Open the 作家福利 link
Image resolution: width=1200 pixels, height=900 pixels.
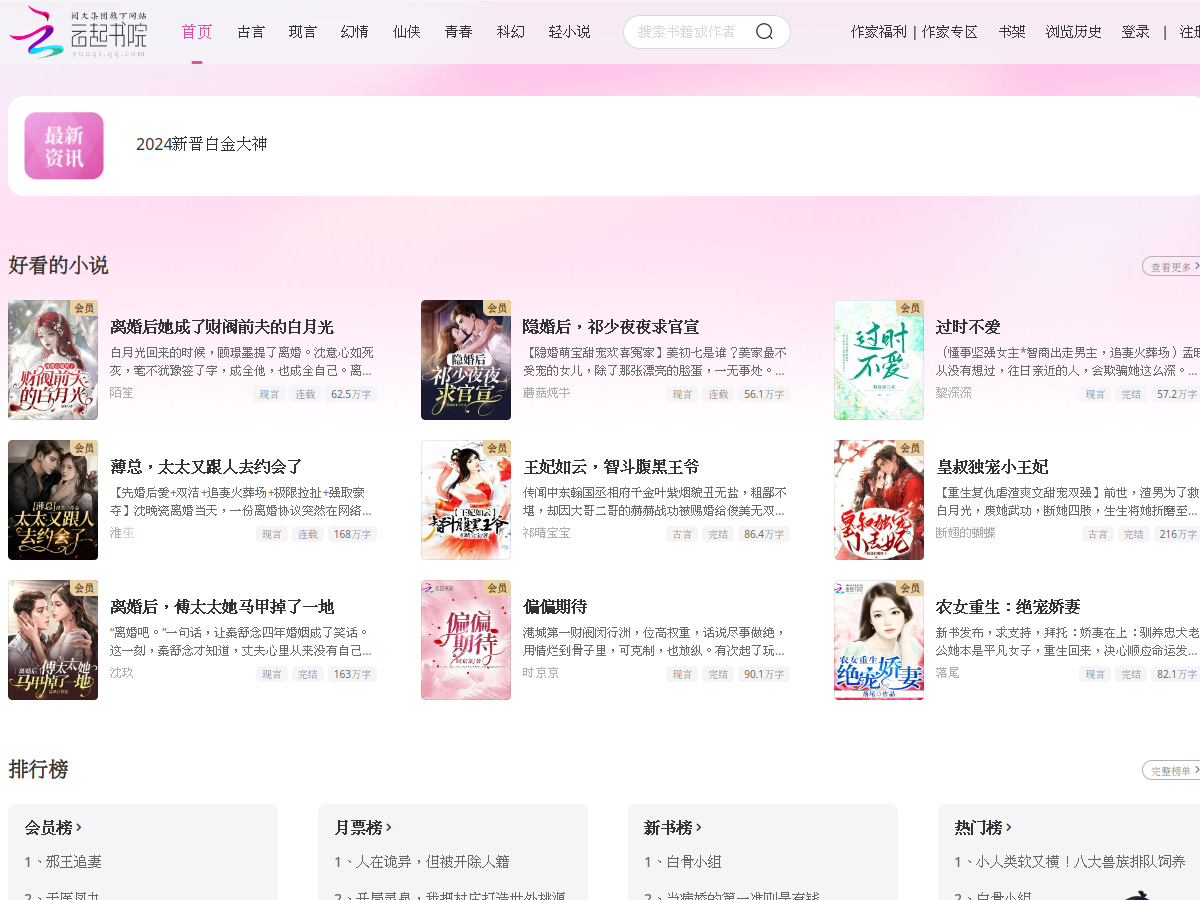point(879,32)
